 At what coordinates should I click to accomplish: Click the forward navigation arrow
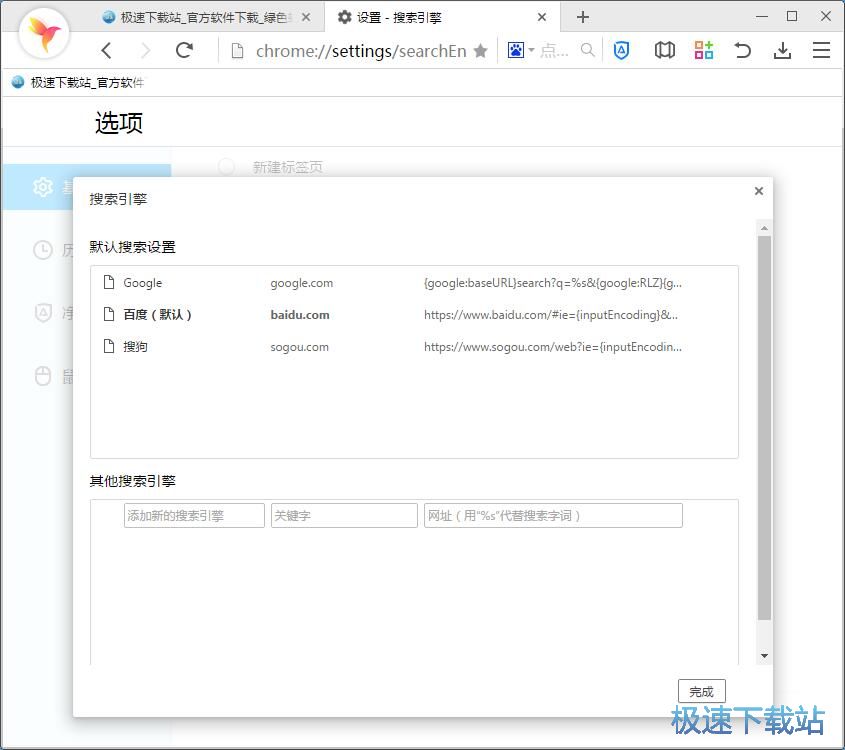click(146, 51)
